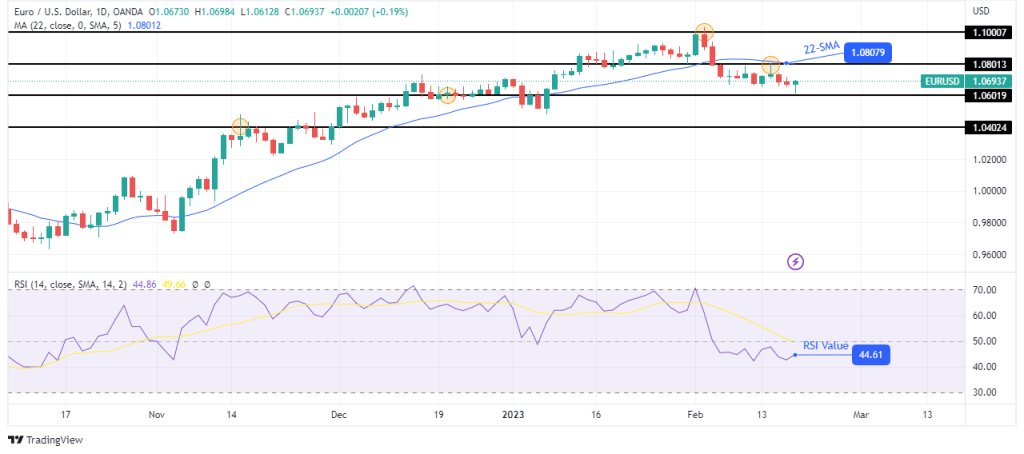Click the 44.86 RSI reading in legend
The height and width of the screenshot is (454, 1024).
pos(143,285)
